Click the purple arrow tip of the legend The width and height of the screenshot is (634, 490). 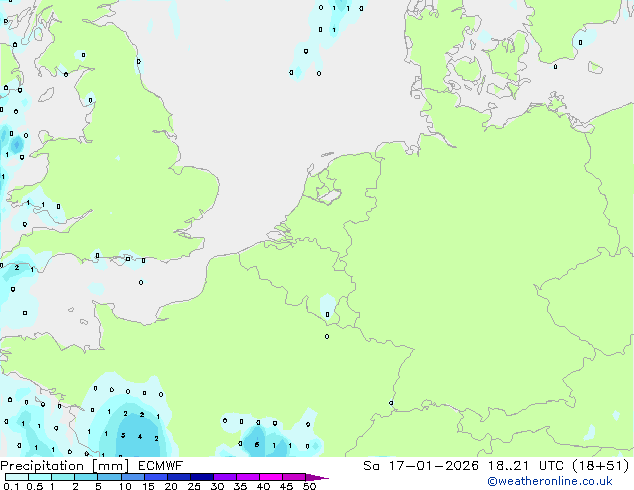pos(317,477)
